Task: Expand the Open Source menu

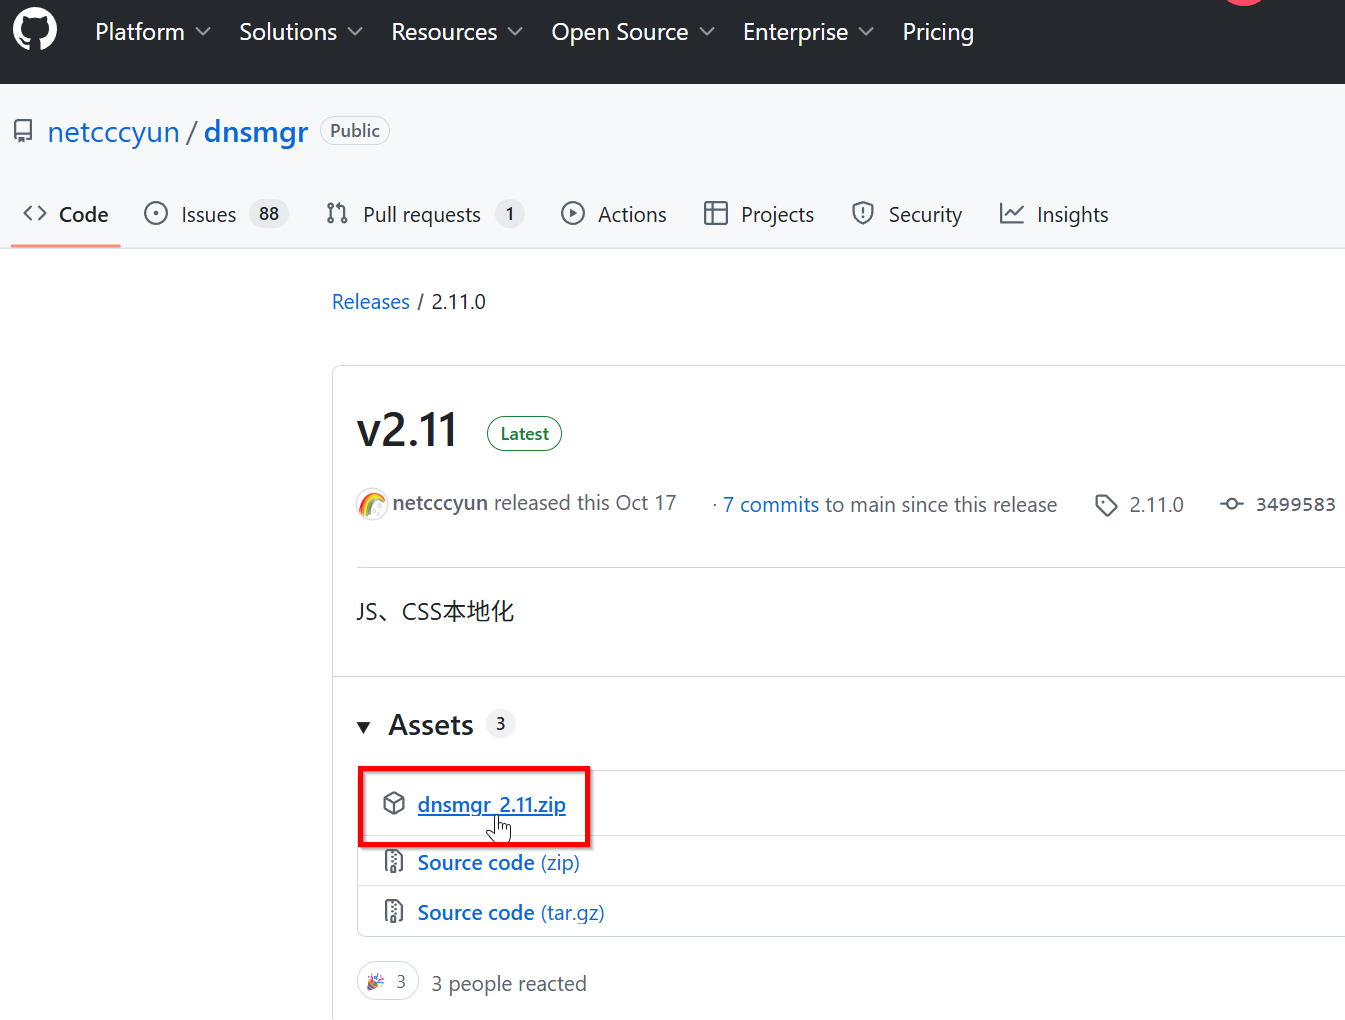Action: point(633,32)
